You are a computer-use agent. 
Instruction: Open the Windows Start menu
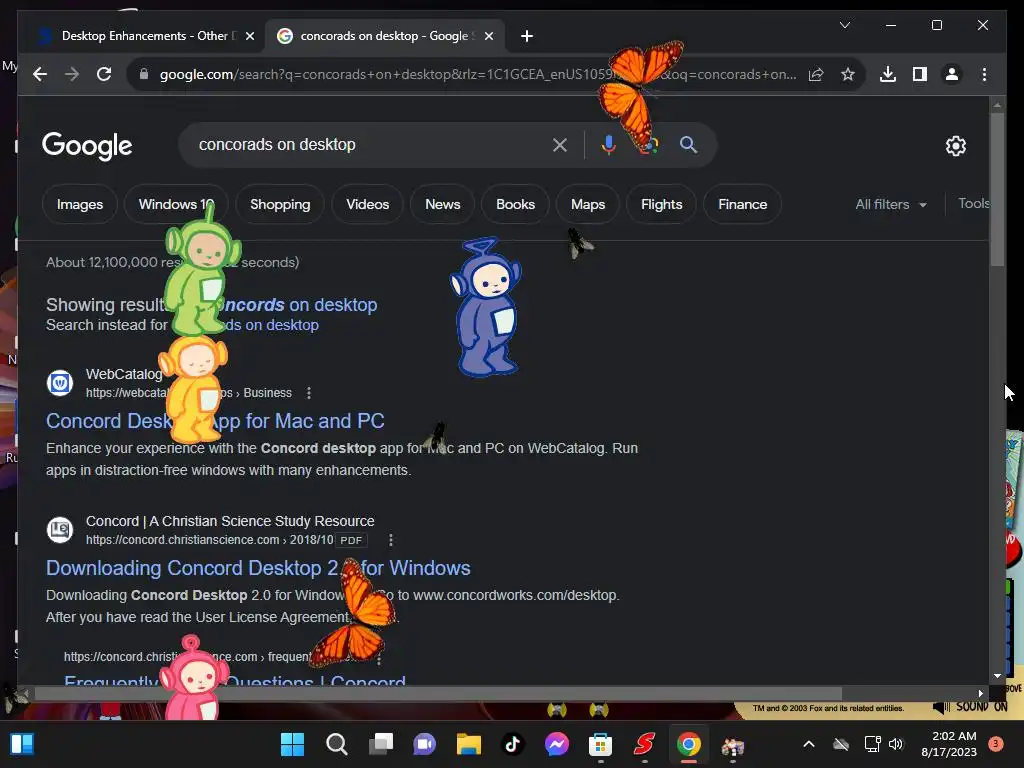(x=292, y=744)
